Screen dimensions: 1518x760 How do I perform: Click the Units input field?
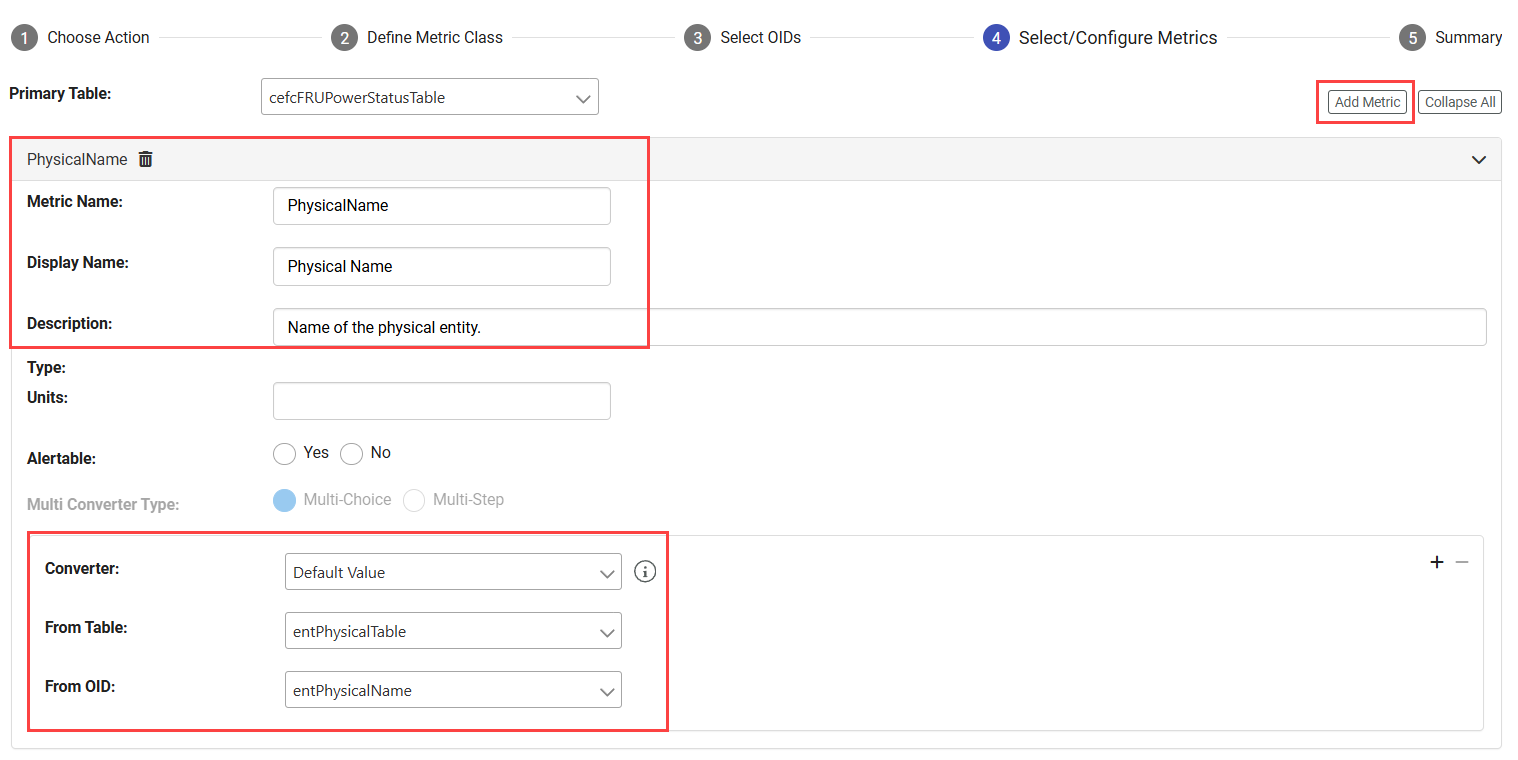tap(441, 401)
